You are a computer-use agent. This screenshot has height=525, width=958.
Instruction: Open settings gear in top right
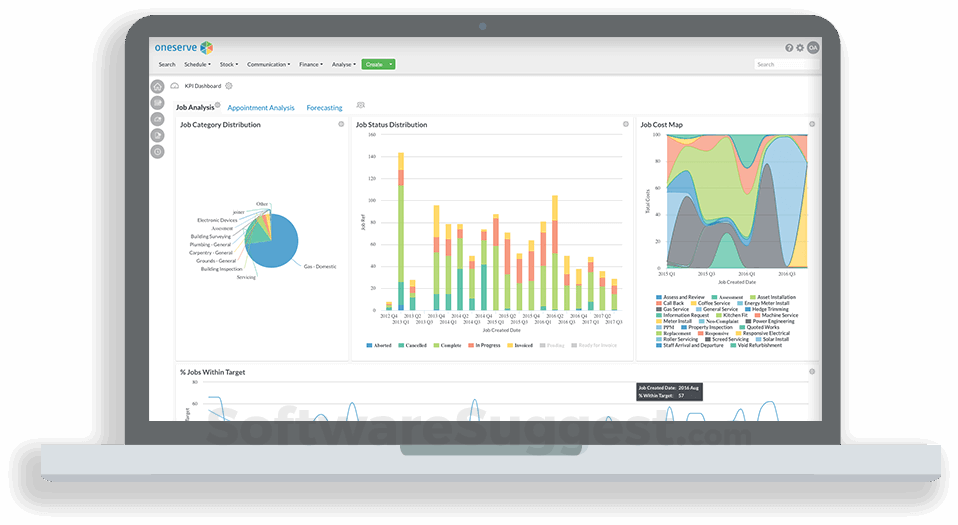coord(800,48)
